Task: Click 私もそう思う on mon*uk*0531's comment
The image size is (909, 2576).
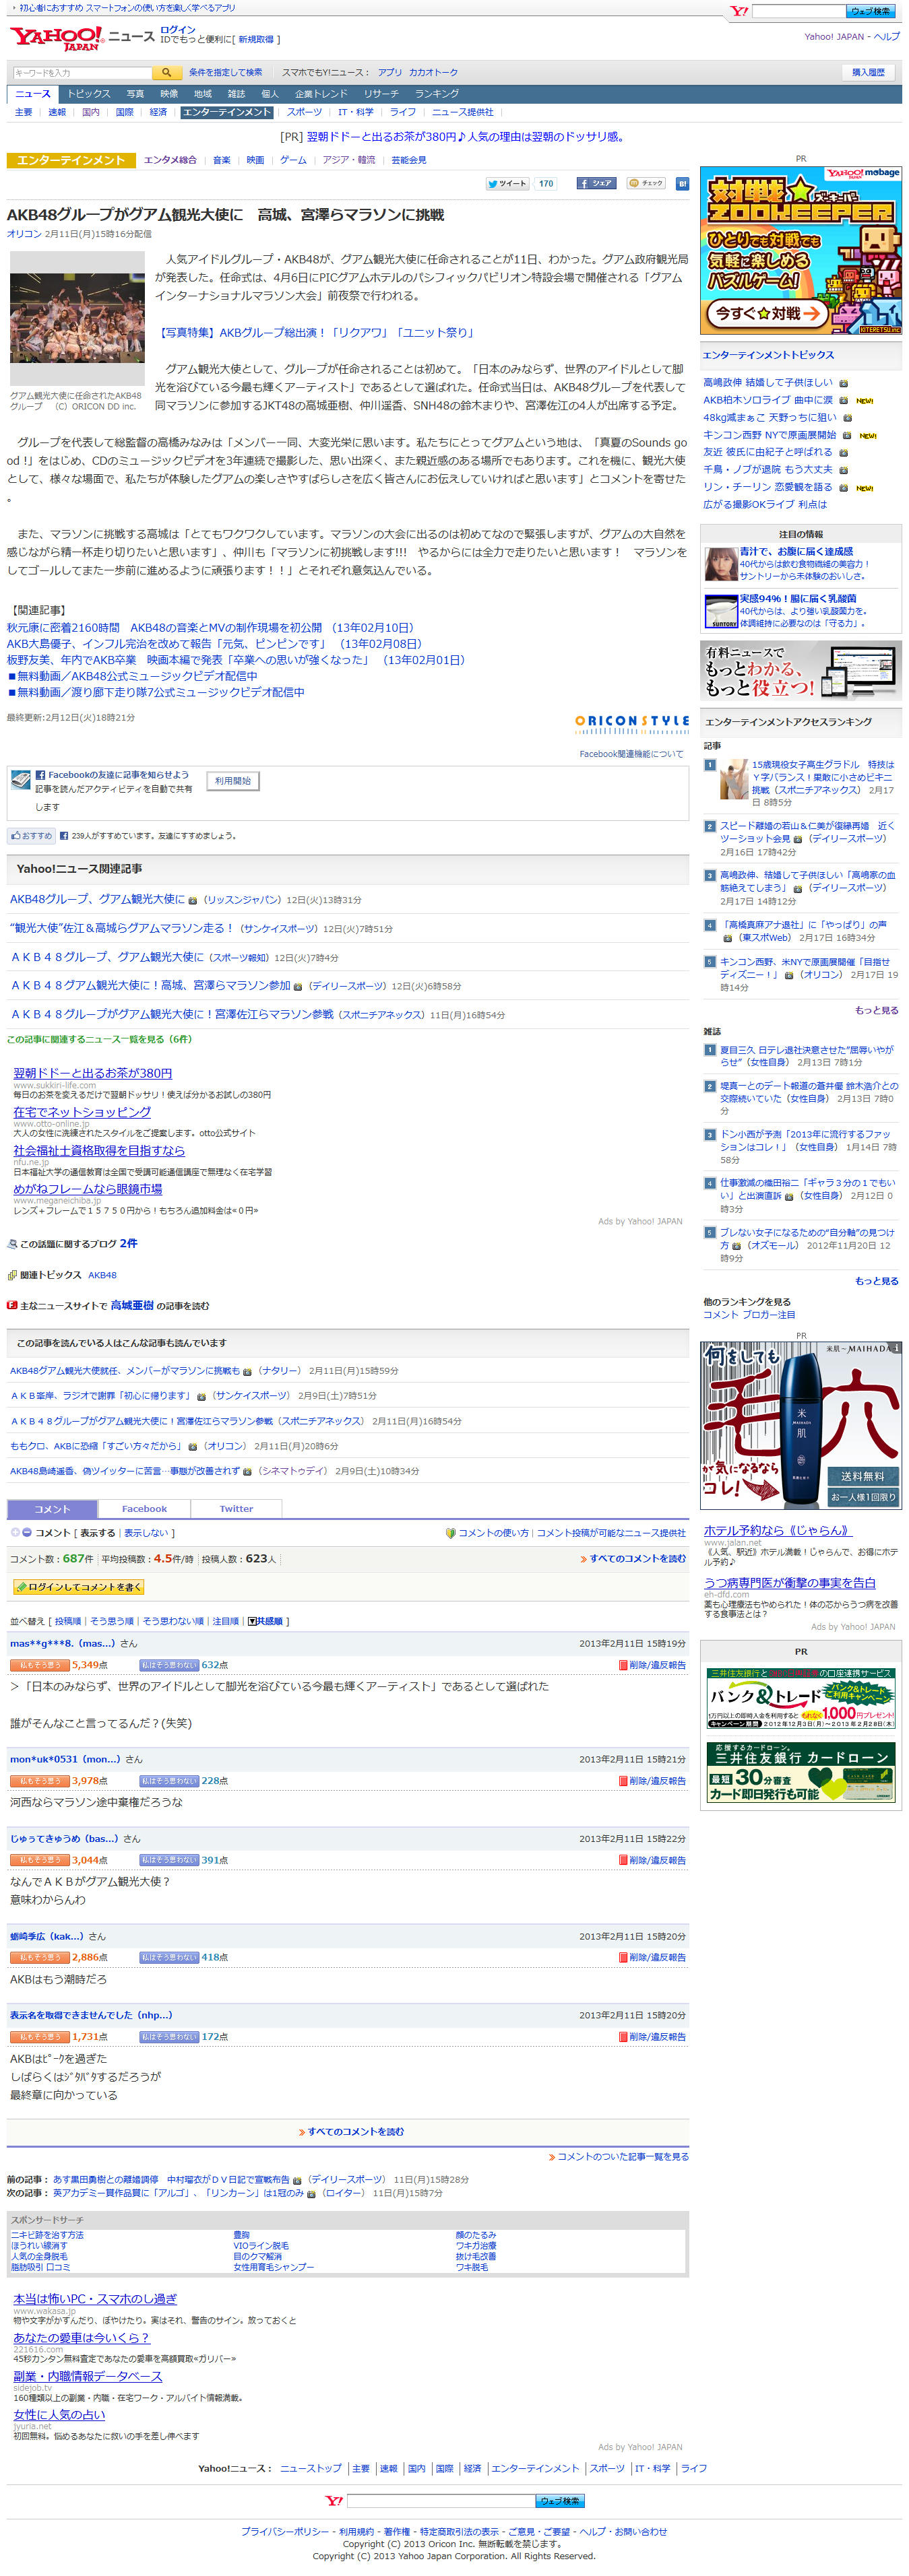Action: [39, 1780]
